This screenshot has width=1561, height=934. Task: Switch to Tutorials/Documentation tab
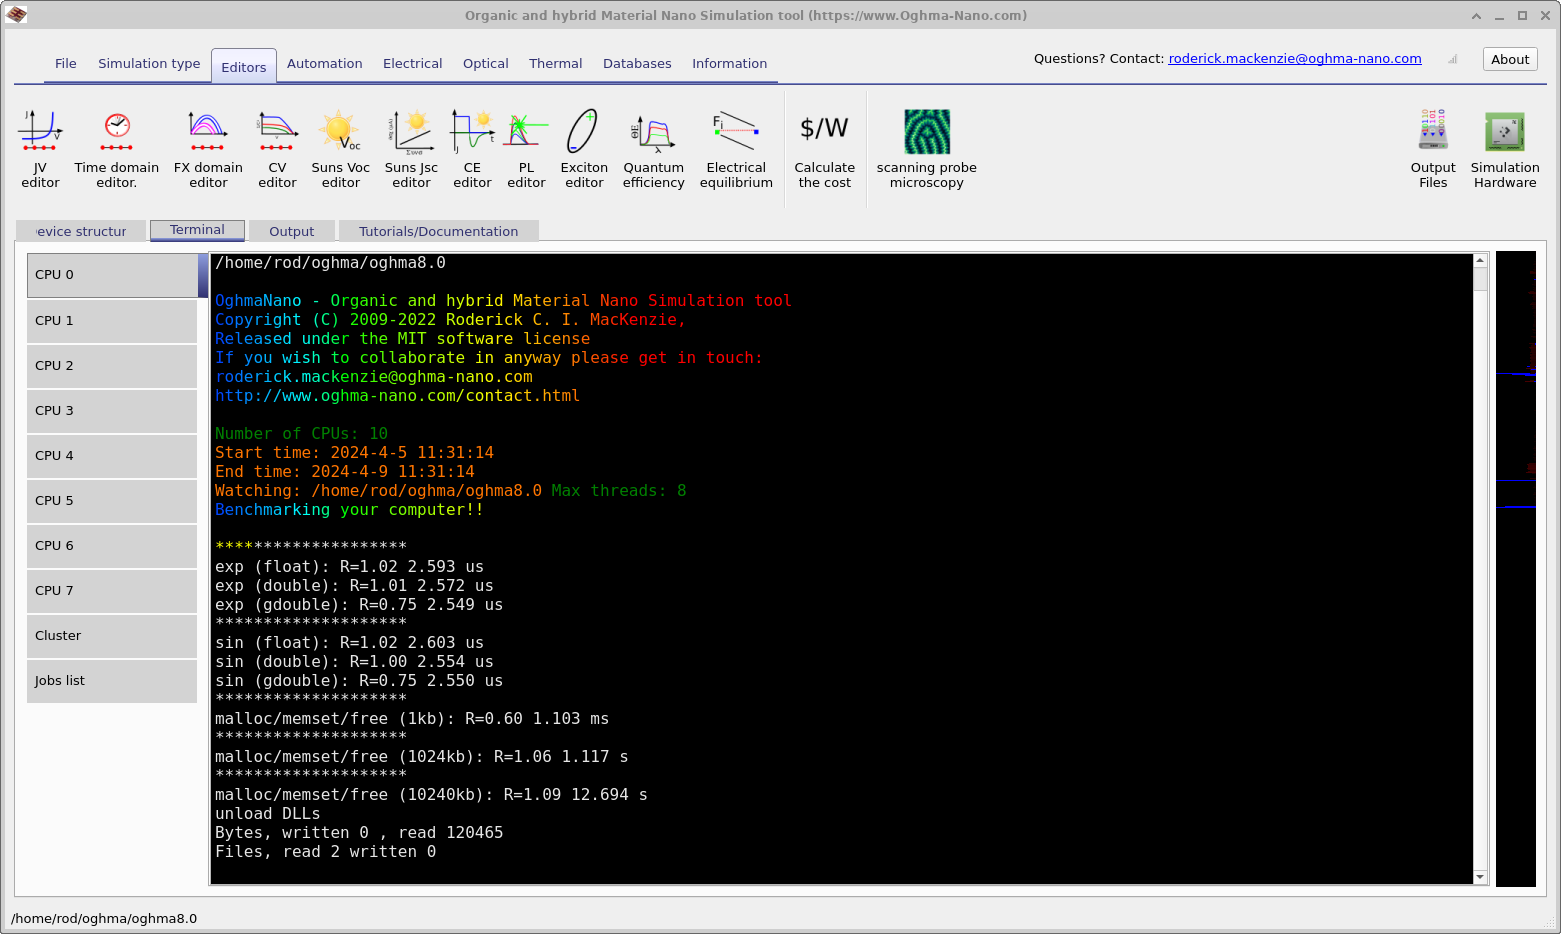coord(438,231)
